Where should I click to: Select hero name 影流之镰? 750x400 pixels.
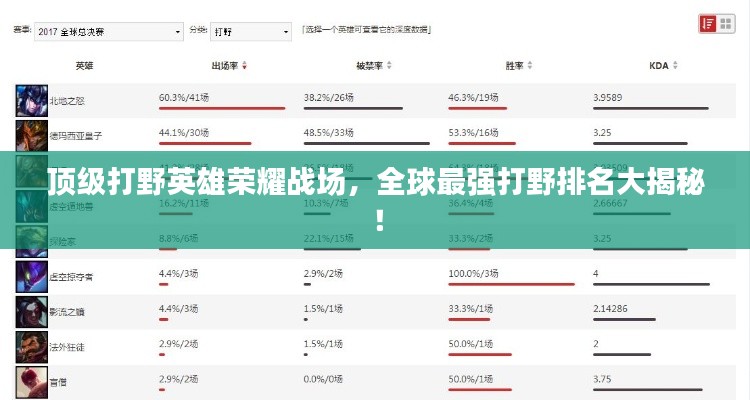[x=67, y=312]
